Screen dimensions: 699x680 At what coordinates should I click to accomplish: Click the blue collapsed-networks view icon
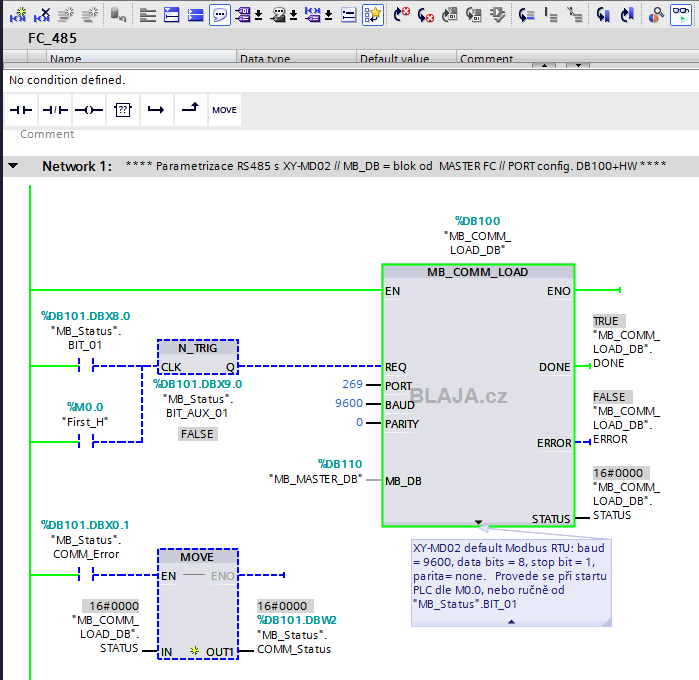pyautogui.click(x=195, y=15)
